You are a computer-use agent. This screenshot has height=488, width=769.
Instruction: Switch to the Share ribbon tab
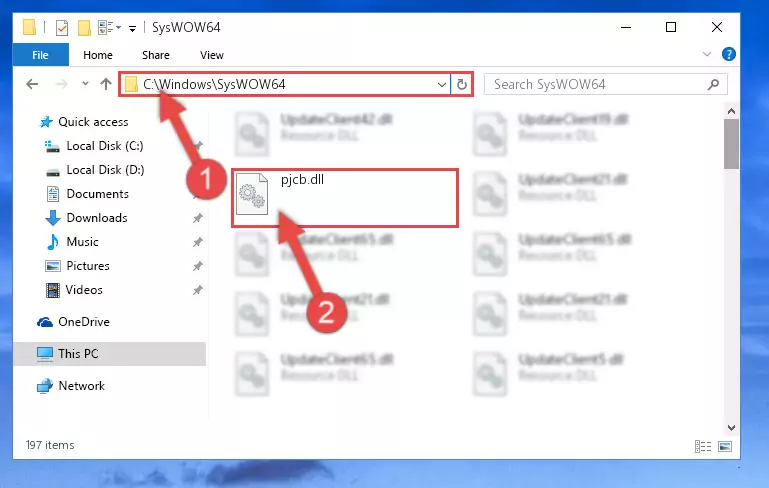(156, 55)
